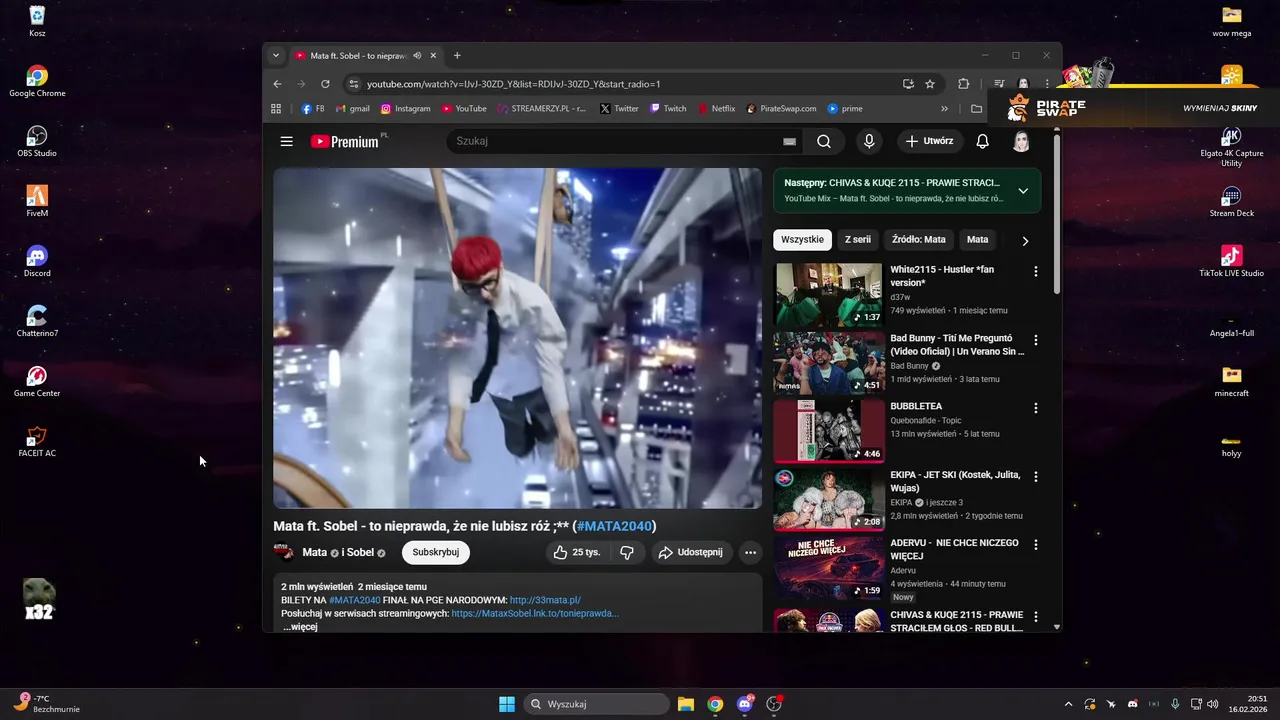Viewport: 1280px width, 720px height.
Task: Open Windows Start button on taskbar
Action: coord(507,704)
